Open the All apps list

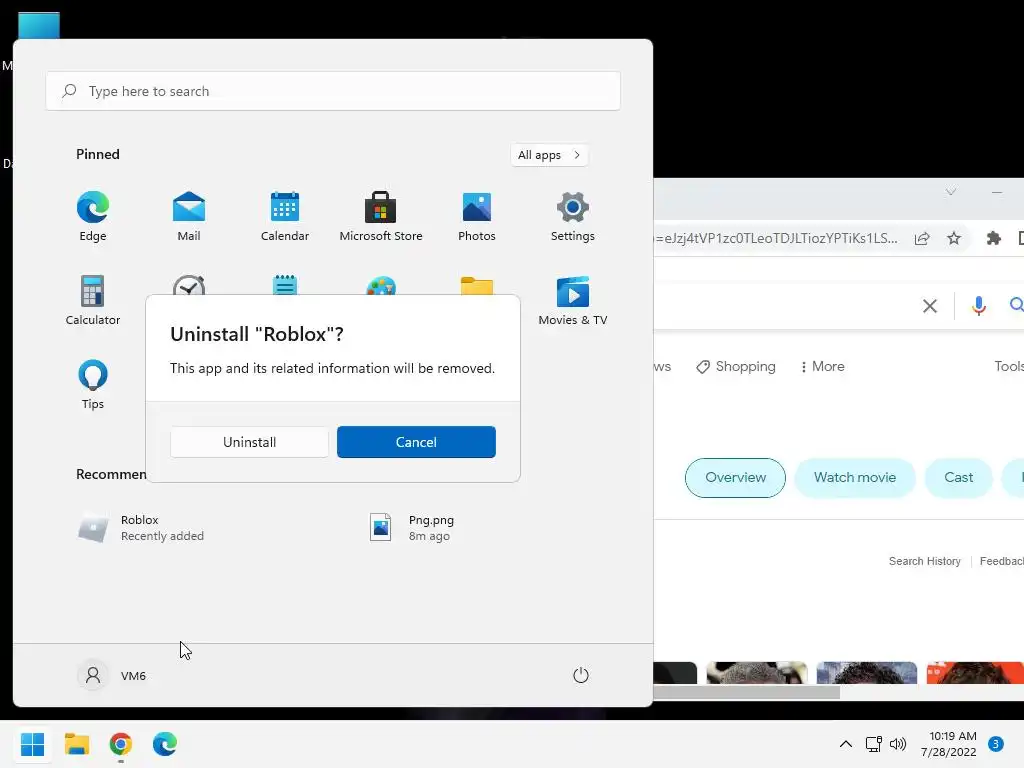549,155
